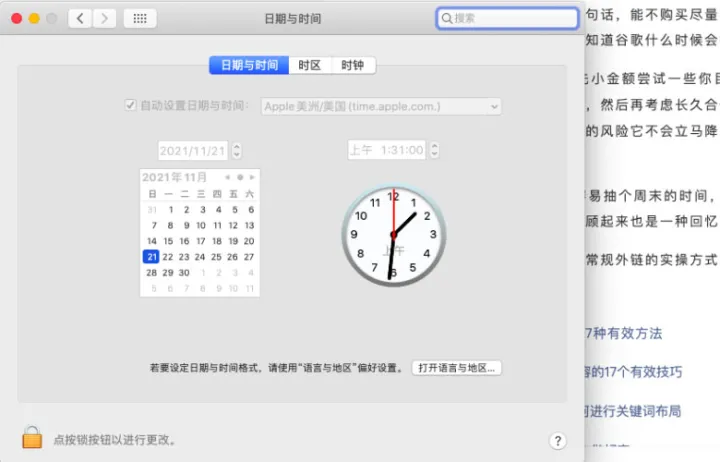Image resolution: width=720 pixels, height=462 pixels.
Task: Select highlighted day 21 in calendar
Action: (x=152, y=257)
